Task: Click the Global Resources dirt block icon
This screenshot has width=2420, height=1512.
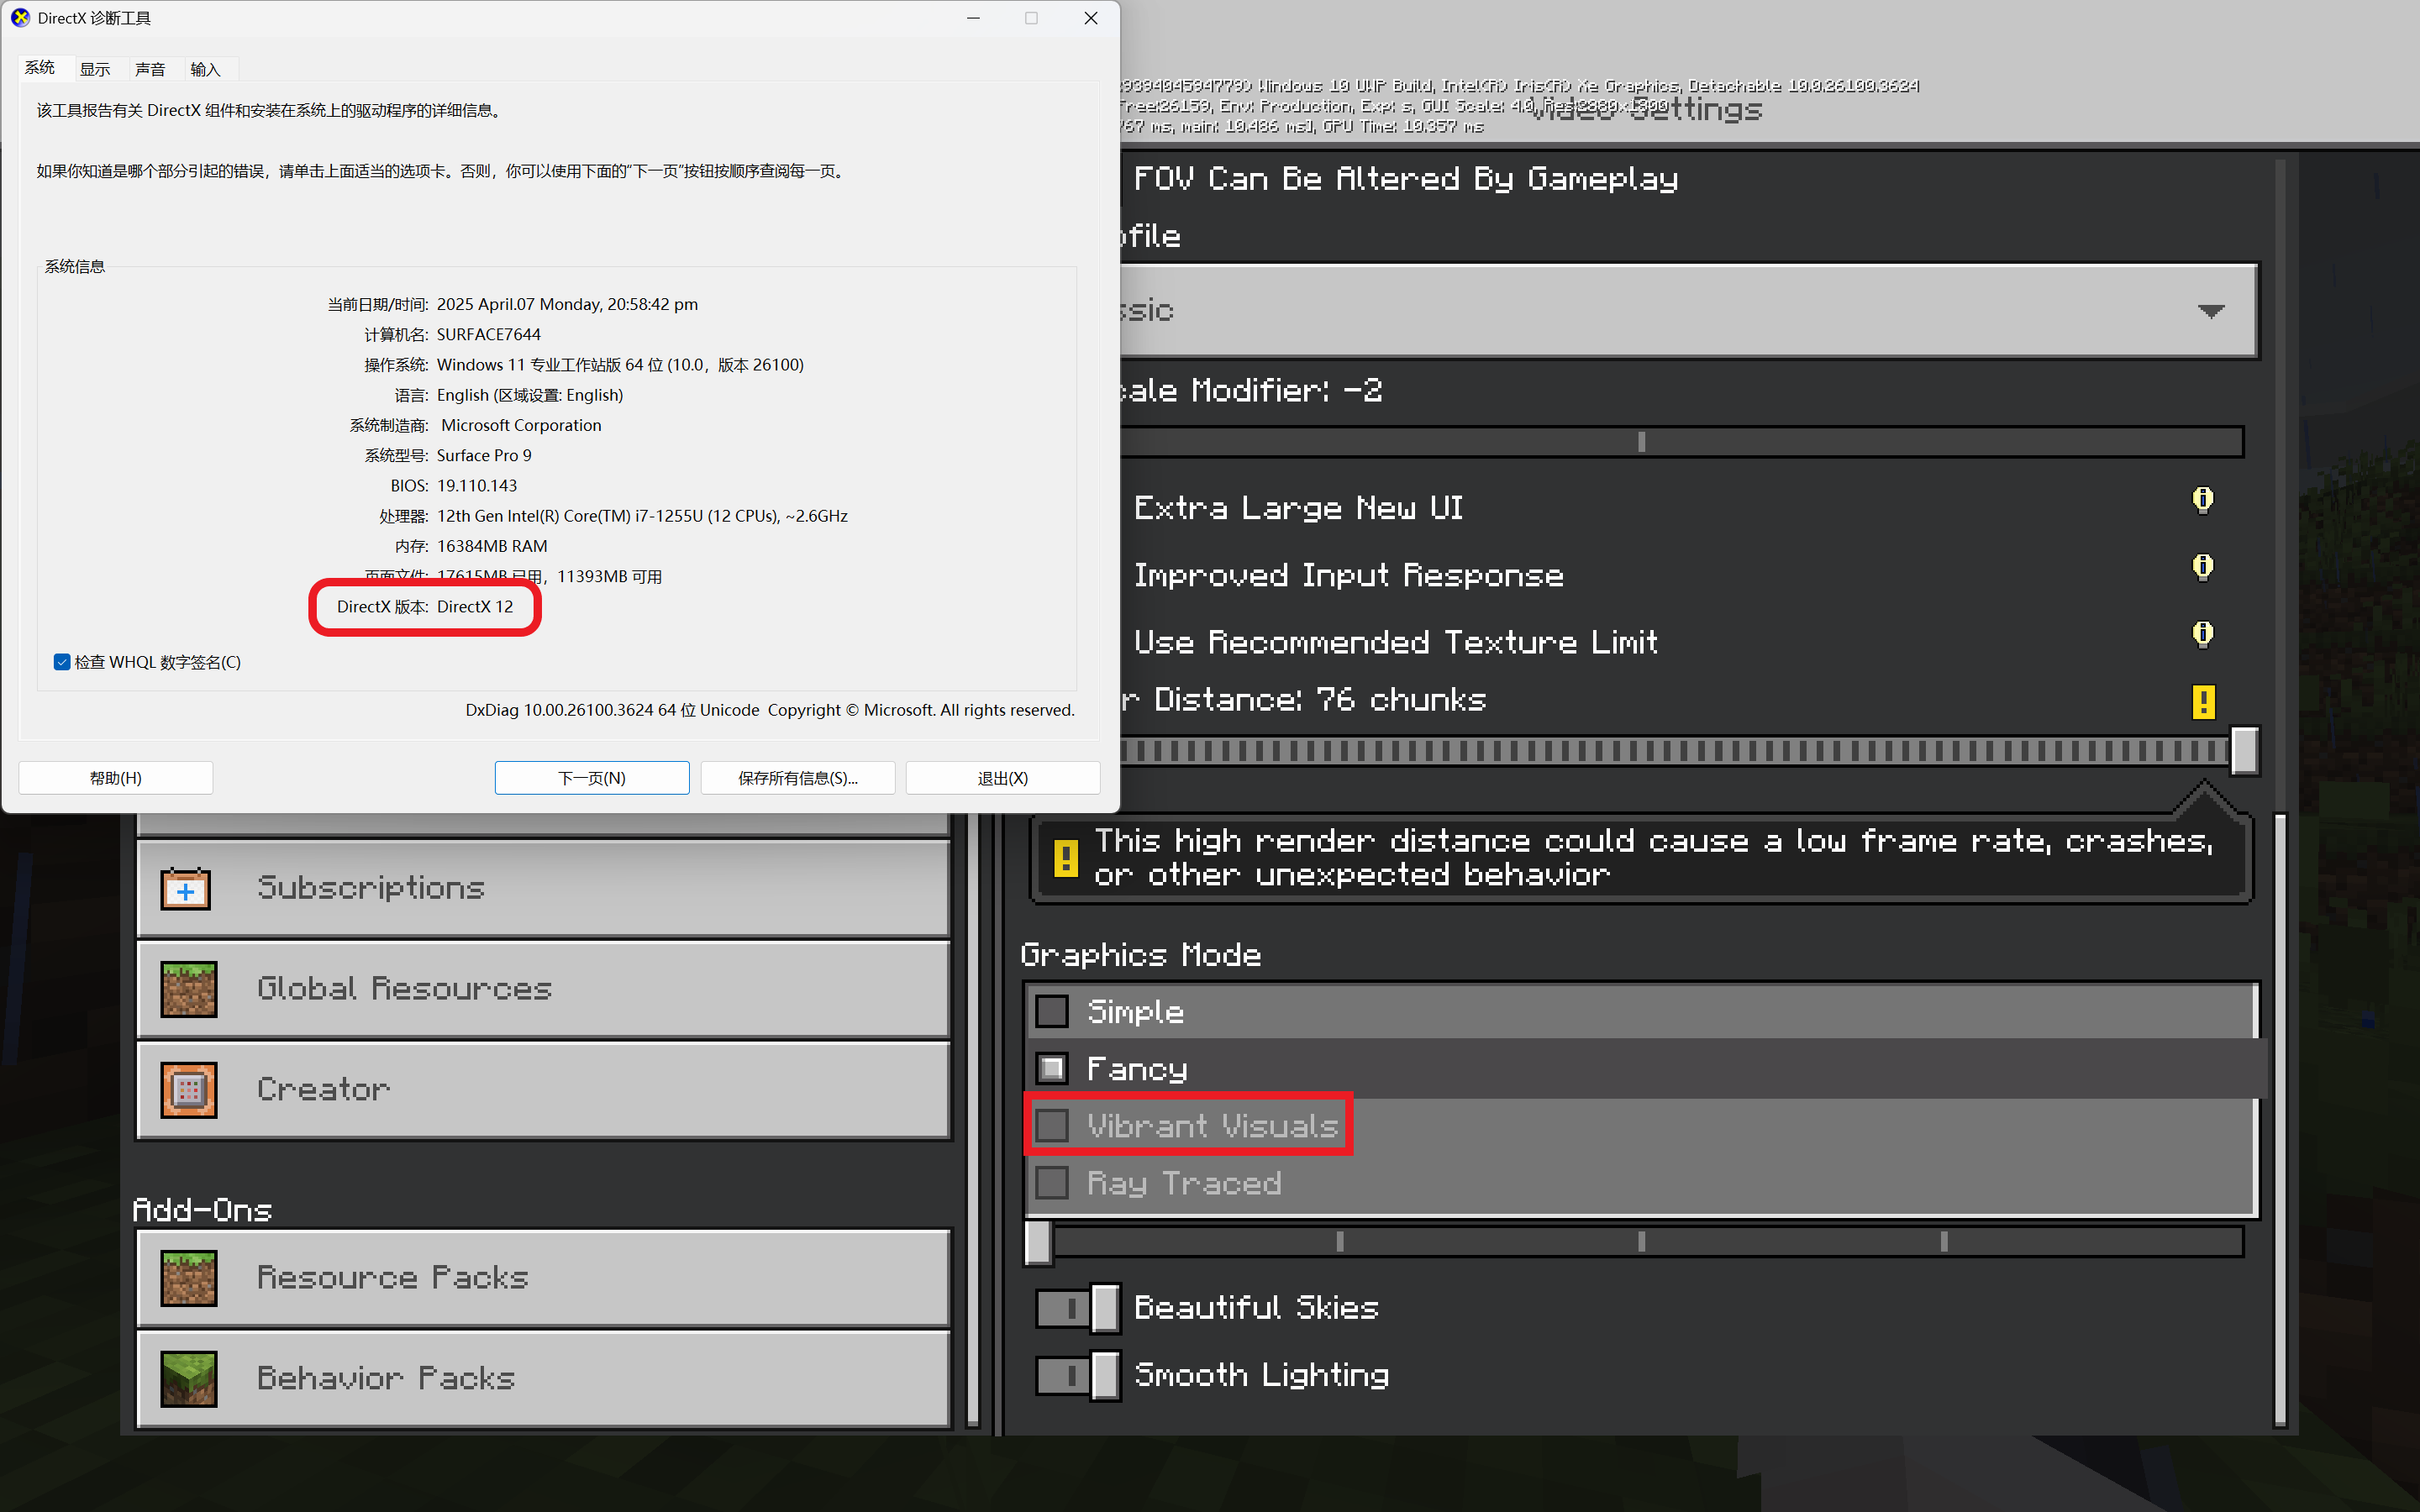Action: coord(188,989)
